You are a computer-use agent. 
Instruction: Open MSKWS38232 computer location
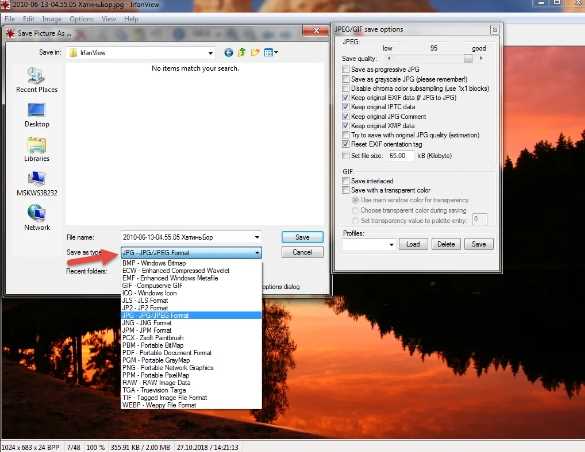(x=37, y=183)
